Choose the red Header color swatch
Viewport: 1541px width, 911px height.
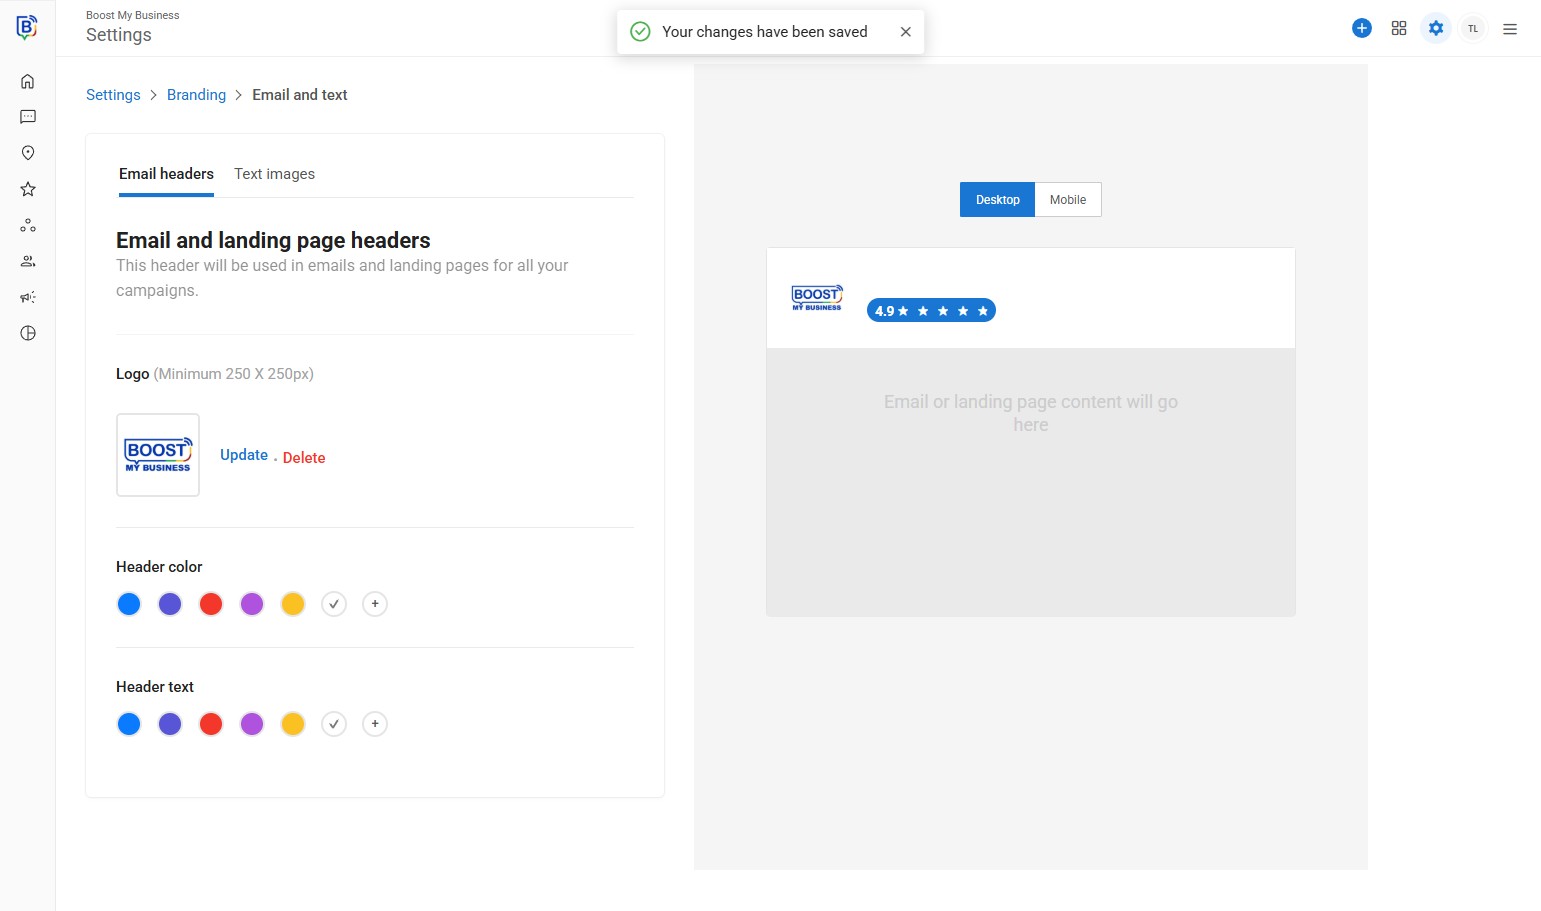[211, 604]
